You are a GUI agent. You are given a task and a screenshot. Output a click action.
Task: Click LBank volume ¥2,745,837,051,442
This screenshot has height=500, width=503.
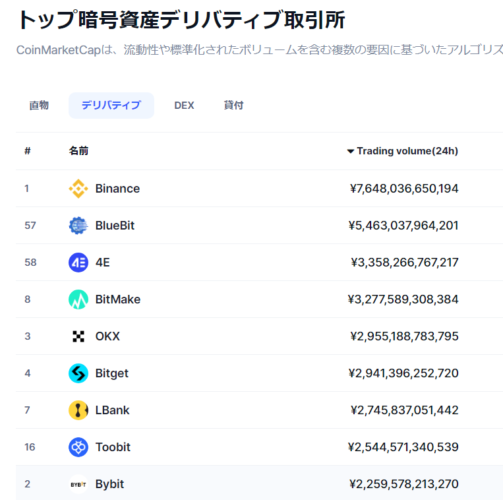pyautogui.click(x=404, y=410)
